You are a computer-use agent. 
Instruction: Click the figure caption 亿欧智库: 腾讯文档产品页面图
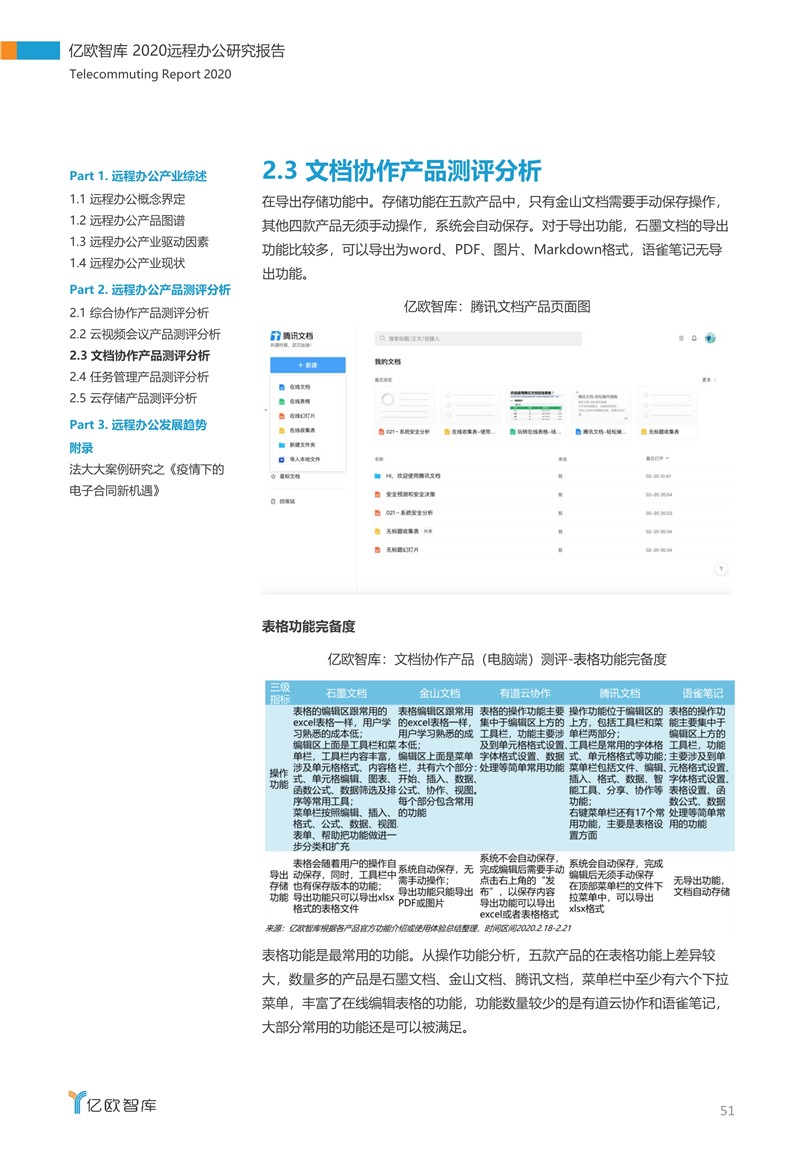(497, 306)
